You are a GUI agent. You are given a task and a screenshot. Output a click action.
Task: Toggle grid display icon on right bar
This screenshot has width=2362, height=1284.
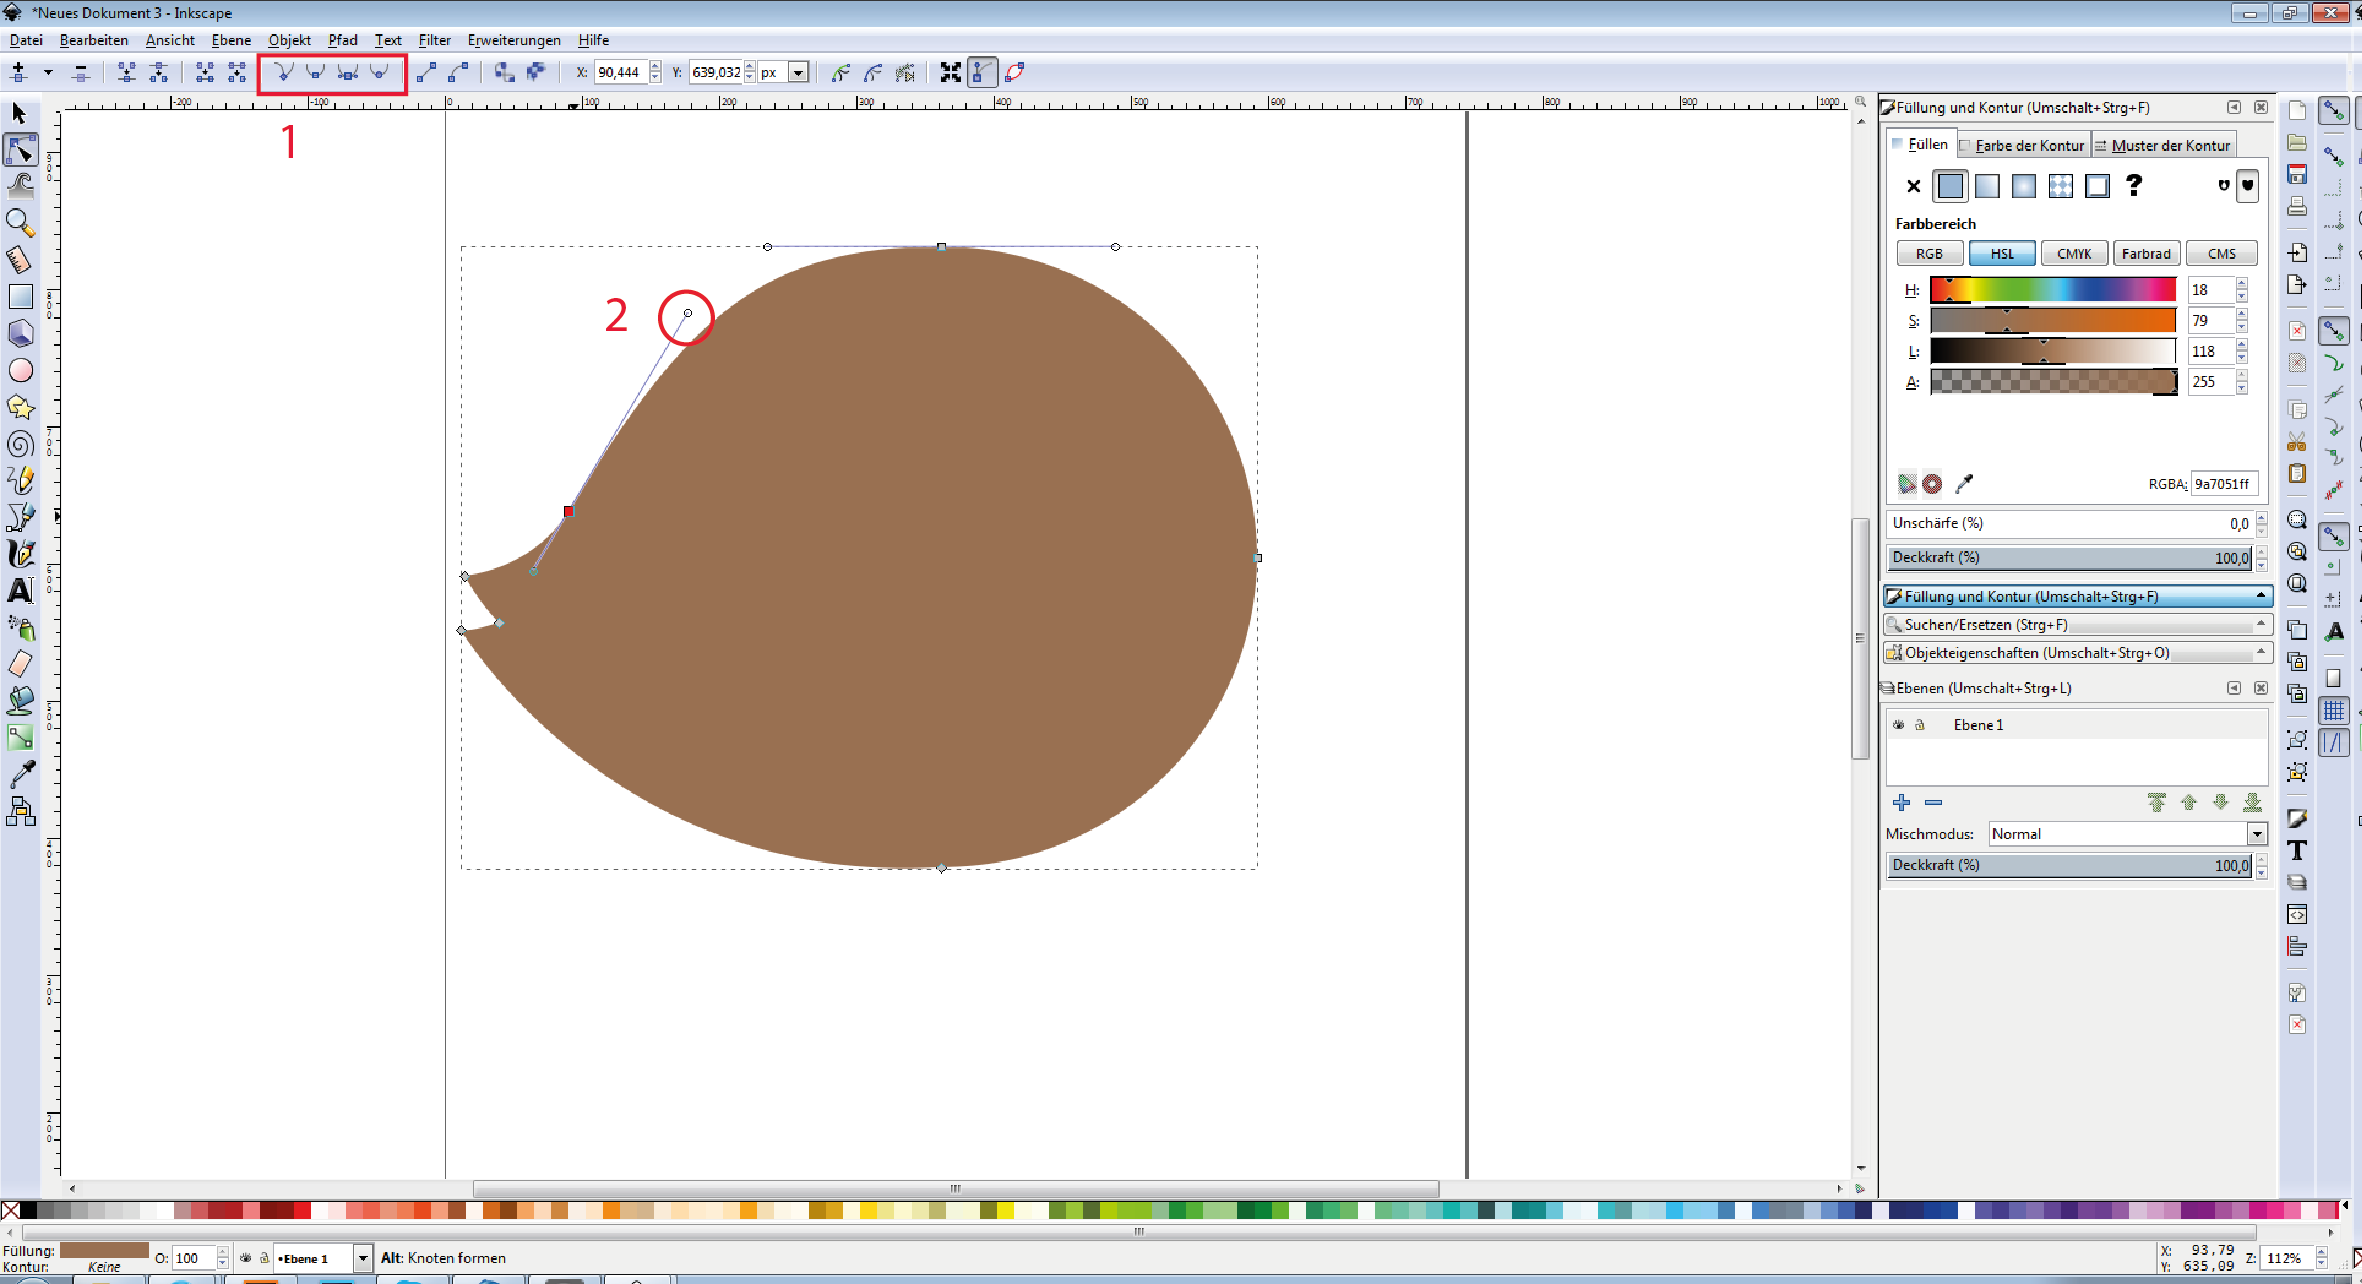pyautogui.click(x=2333, y=711)
